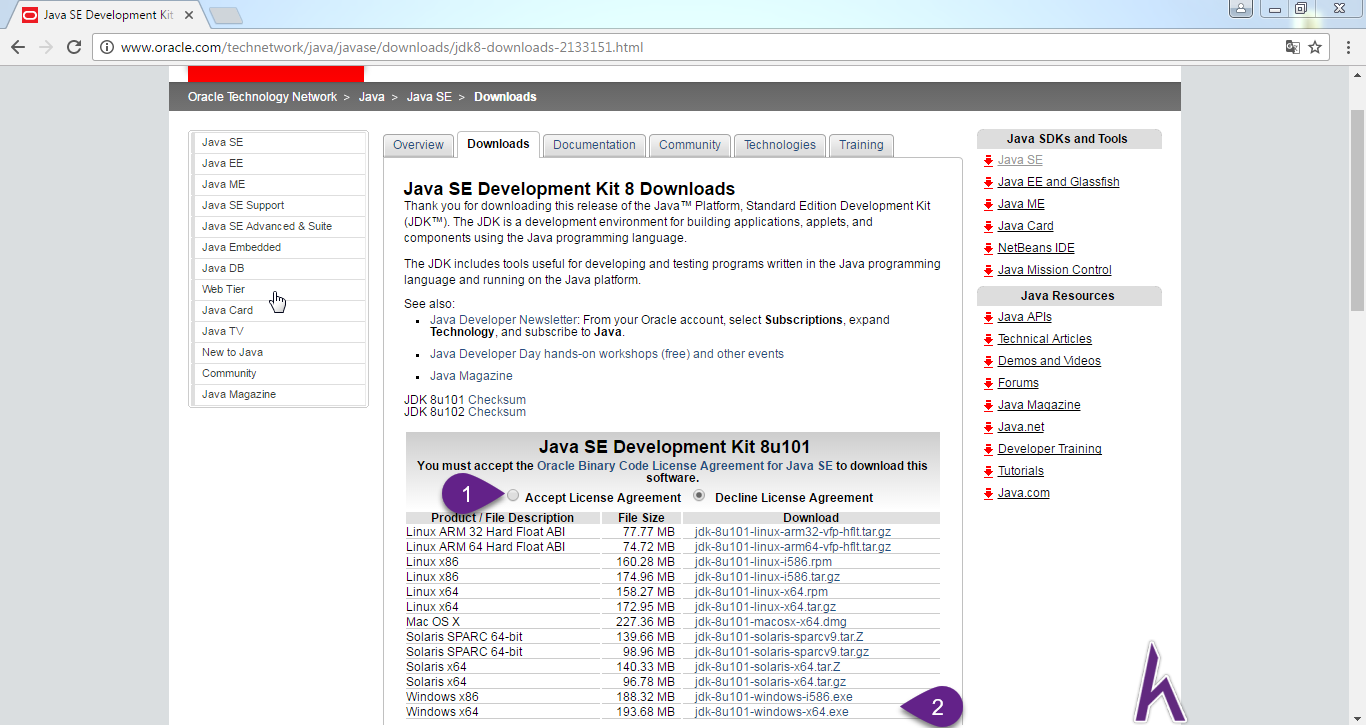The width and height of the screenshot is (1366, 728).
Task: Close the Java SE Development Kit tab
Action: (189, 15)
